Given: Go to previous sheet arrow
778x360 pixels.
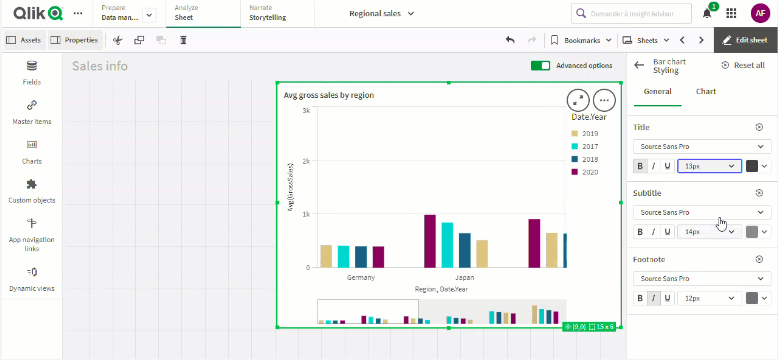Looking at the screenshot, I should point(682,40).
